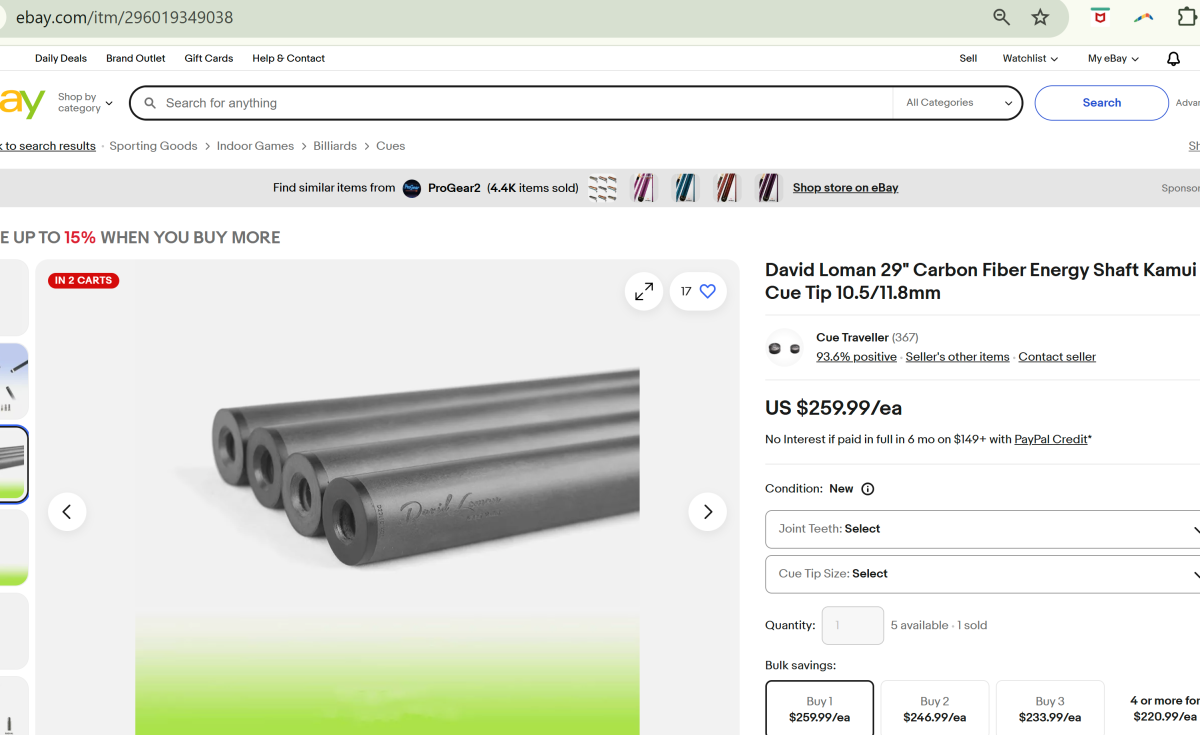Screen dimensions: 1200x735
Task: Click the colorful arc extension icon
Action: pyautogui.click(x=1144, y=17)
